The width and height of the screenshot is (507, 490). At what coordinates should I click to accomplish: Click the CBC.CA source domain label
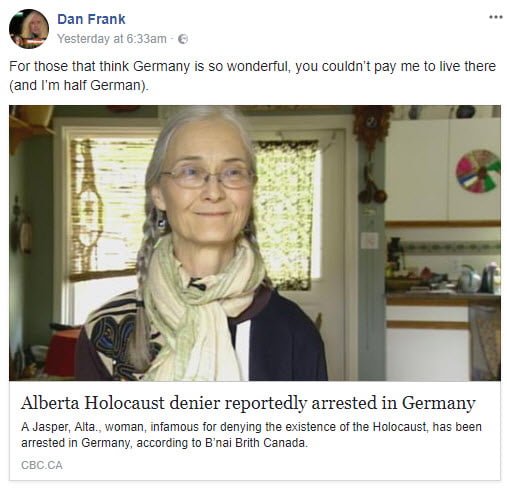tap(42, 465)
